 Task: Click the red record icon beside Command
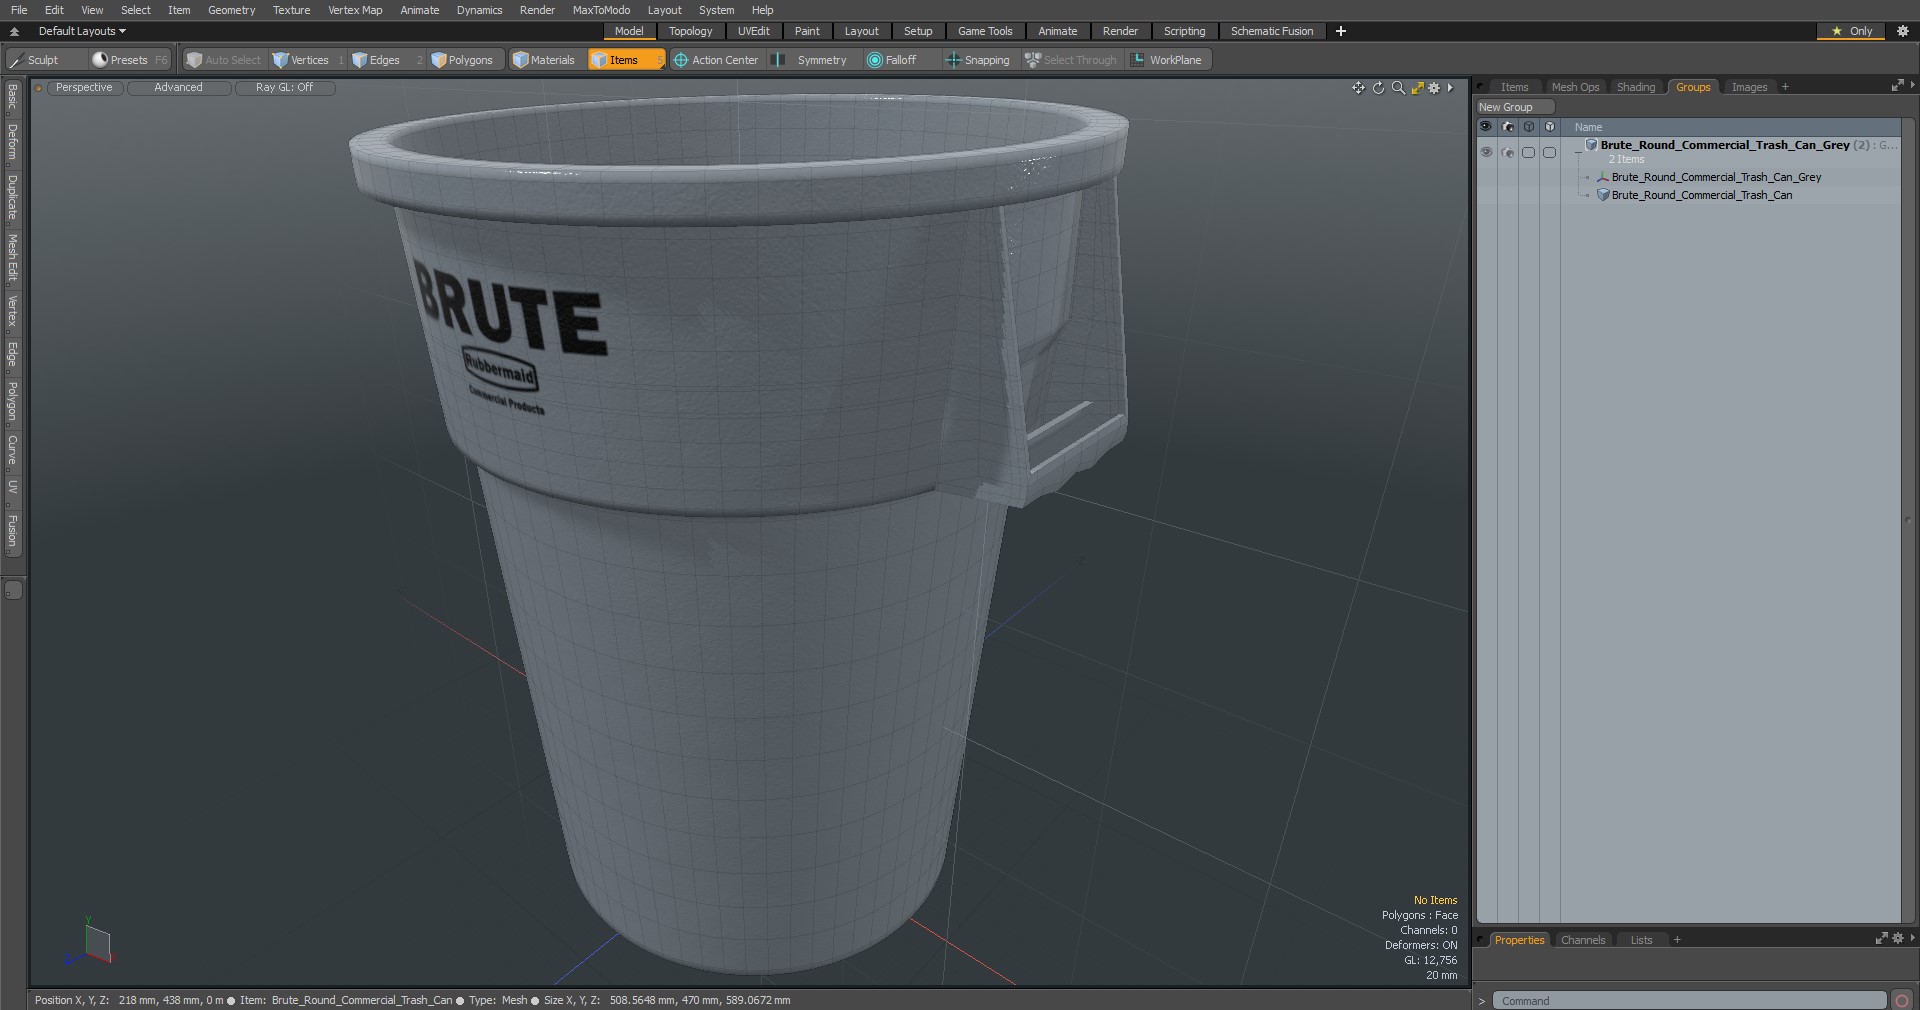[1902, 1001]
